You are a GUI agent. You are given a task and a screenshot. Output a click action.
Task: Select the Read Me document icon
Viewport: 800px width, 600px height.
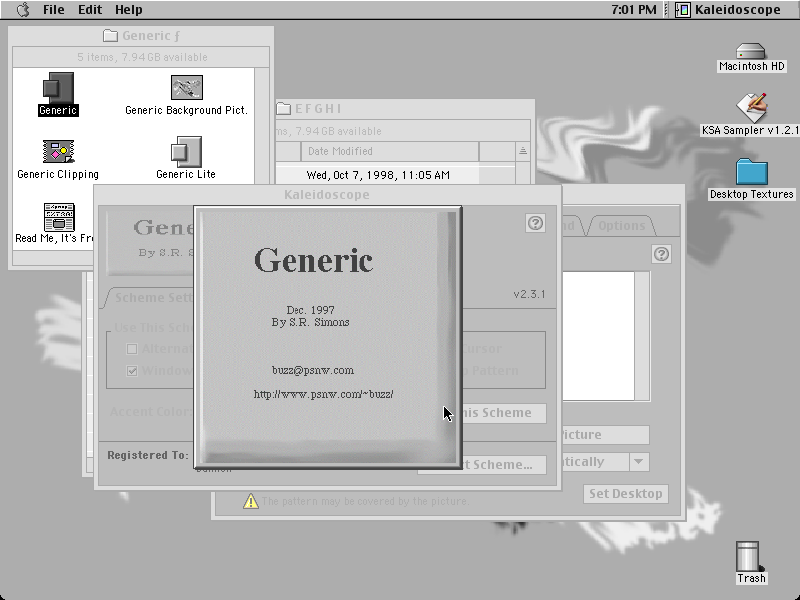coord(59,217)
